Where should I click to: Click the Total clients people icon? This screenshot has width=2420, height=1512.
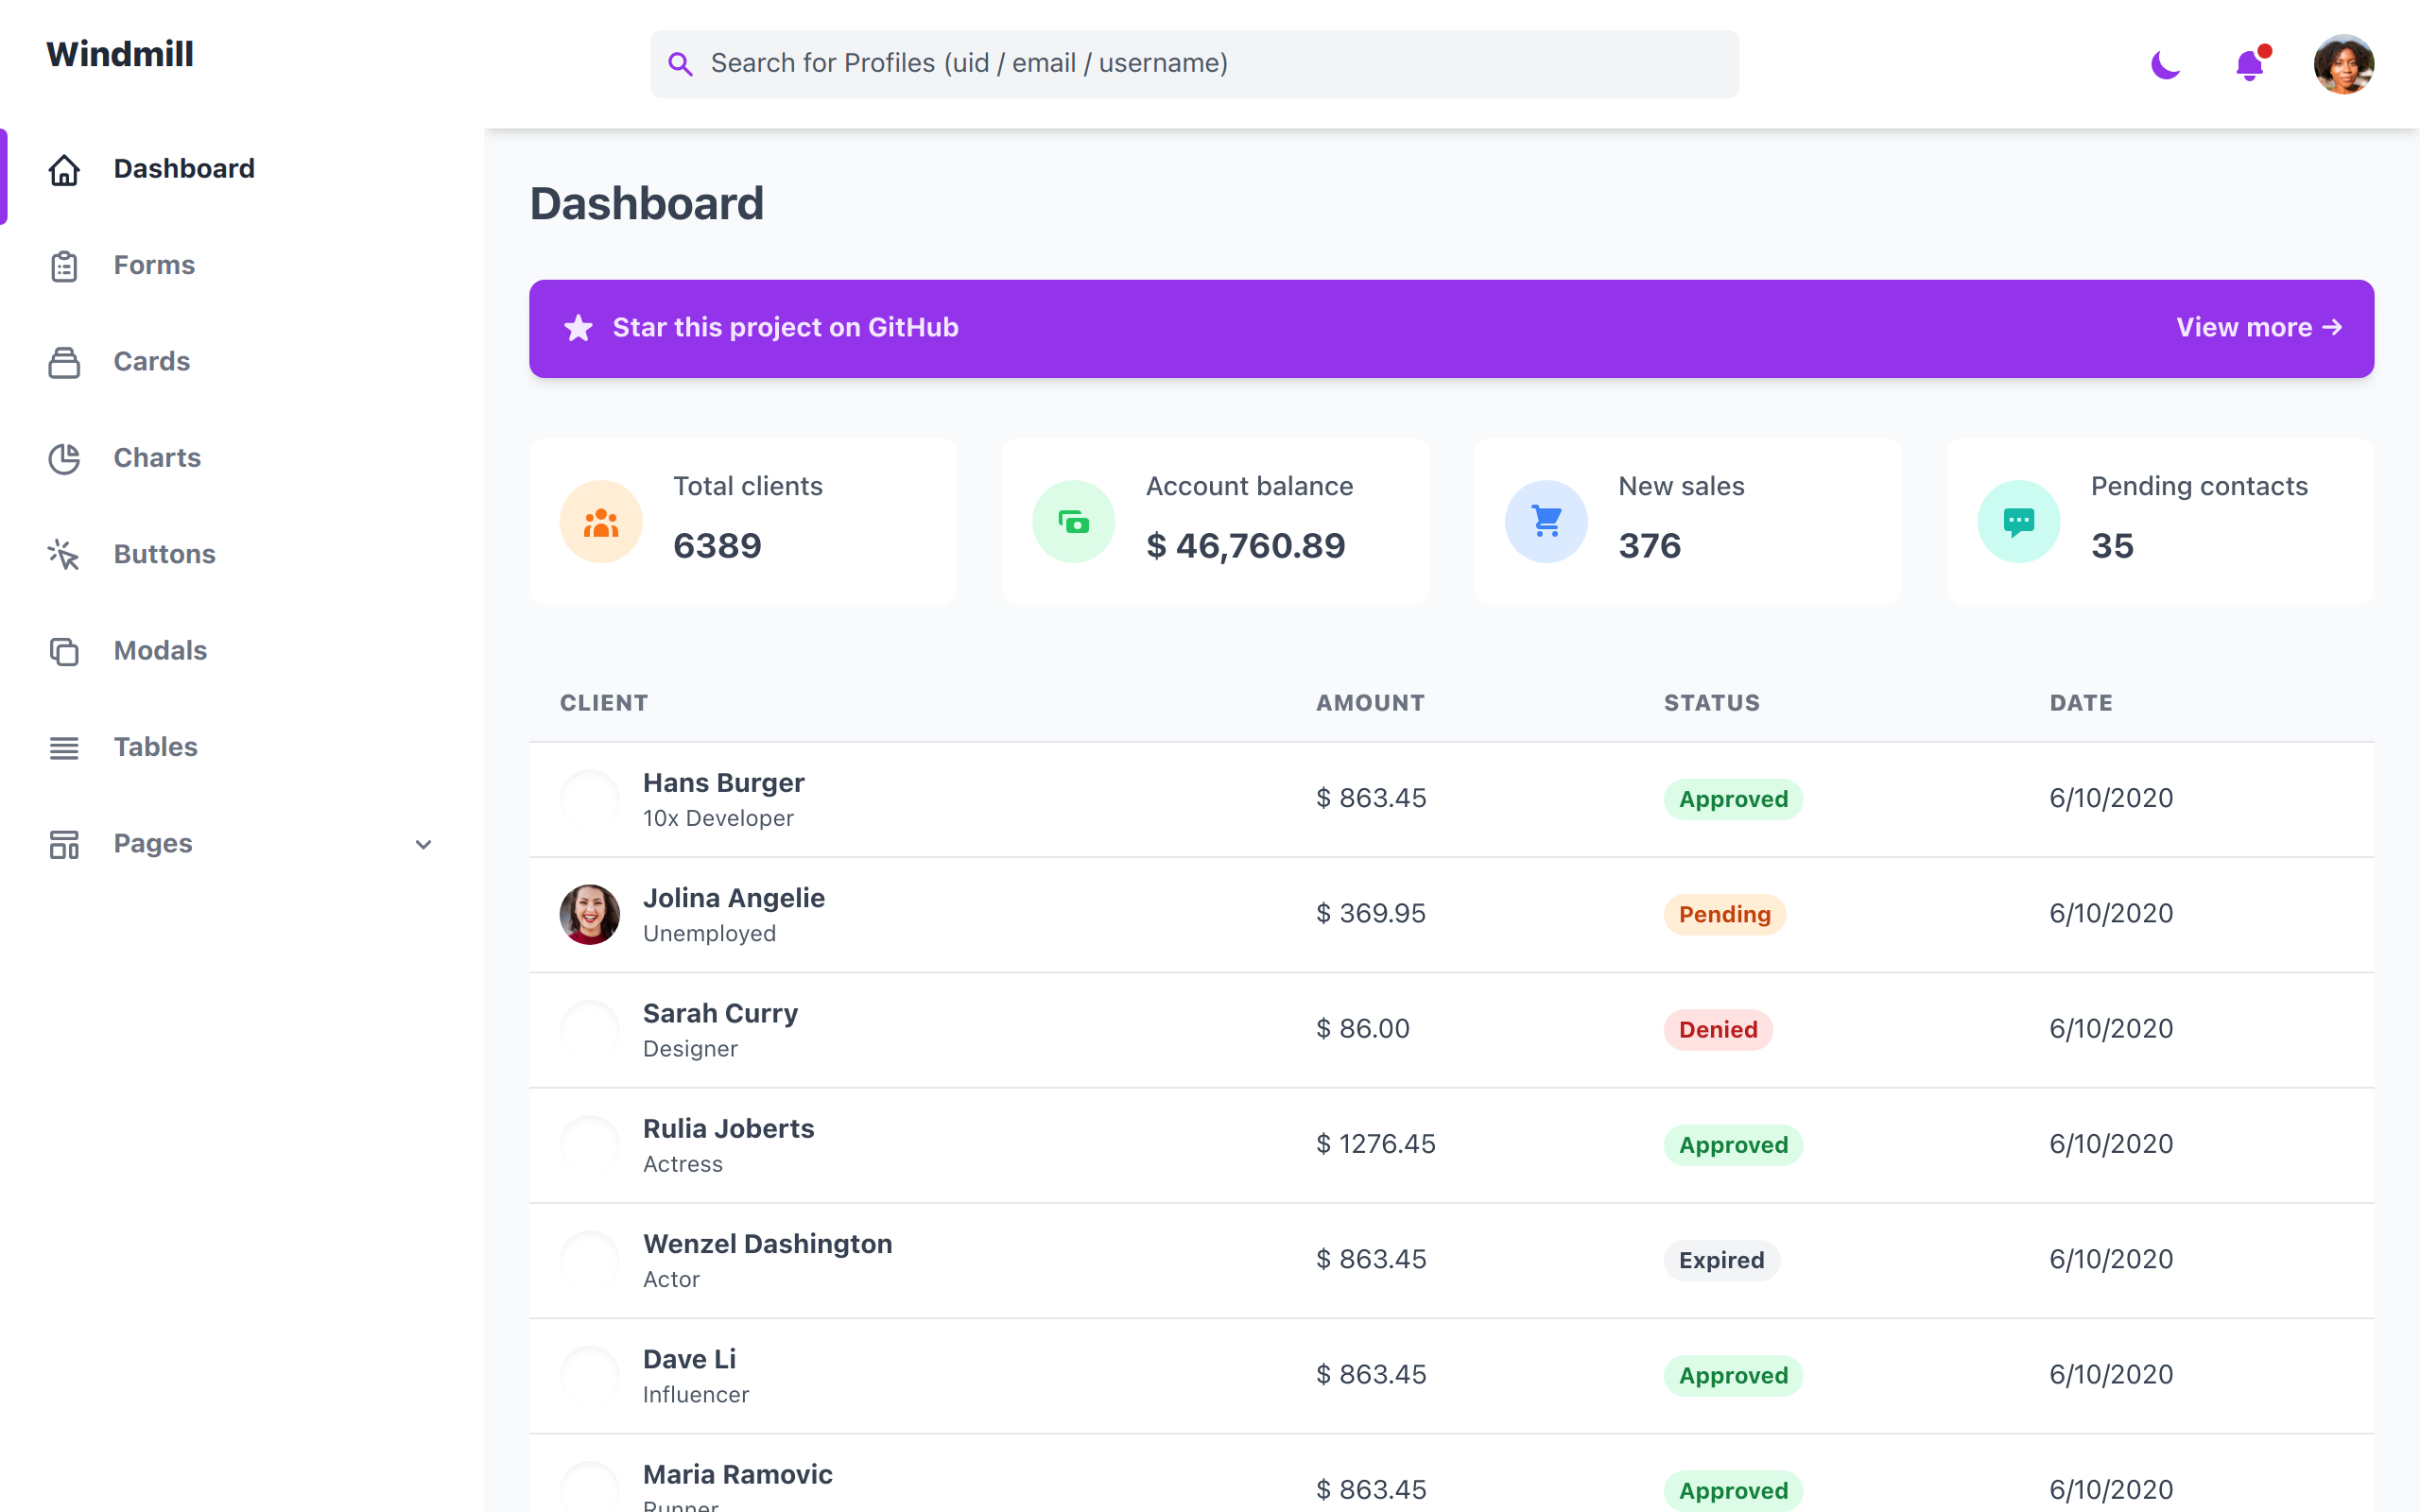(600, 522)
